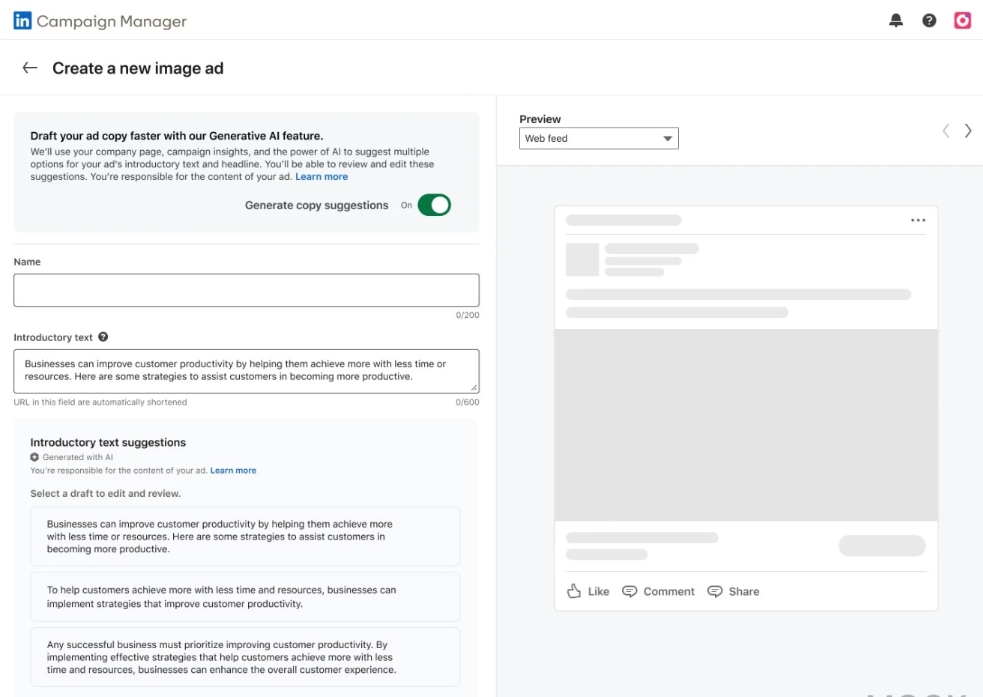Click the placeholder call-to-action button in preview

[x=882, y=545]
